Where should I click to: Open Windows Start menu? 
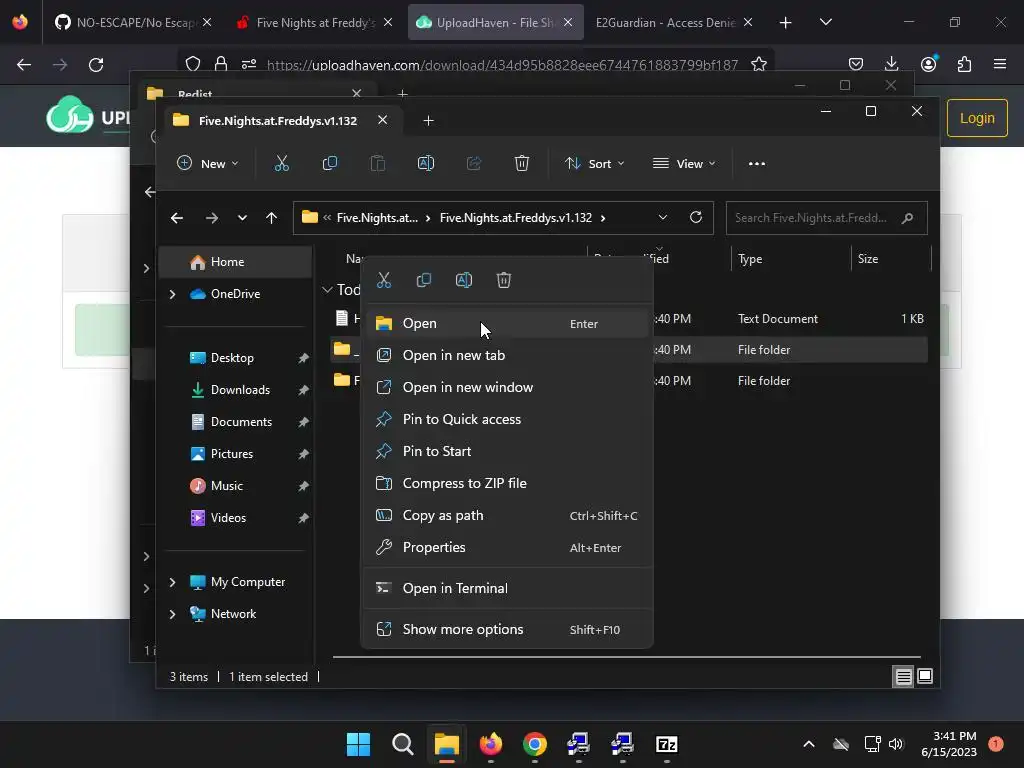pos(359,744)
